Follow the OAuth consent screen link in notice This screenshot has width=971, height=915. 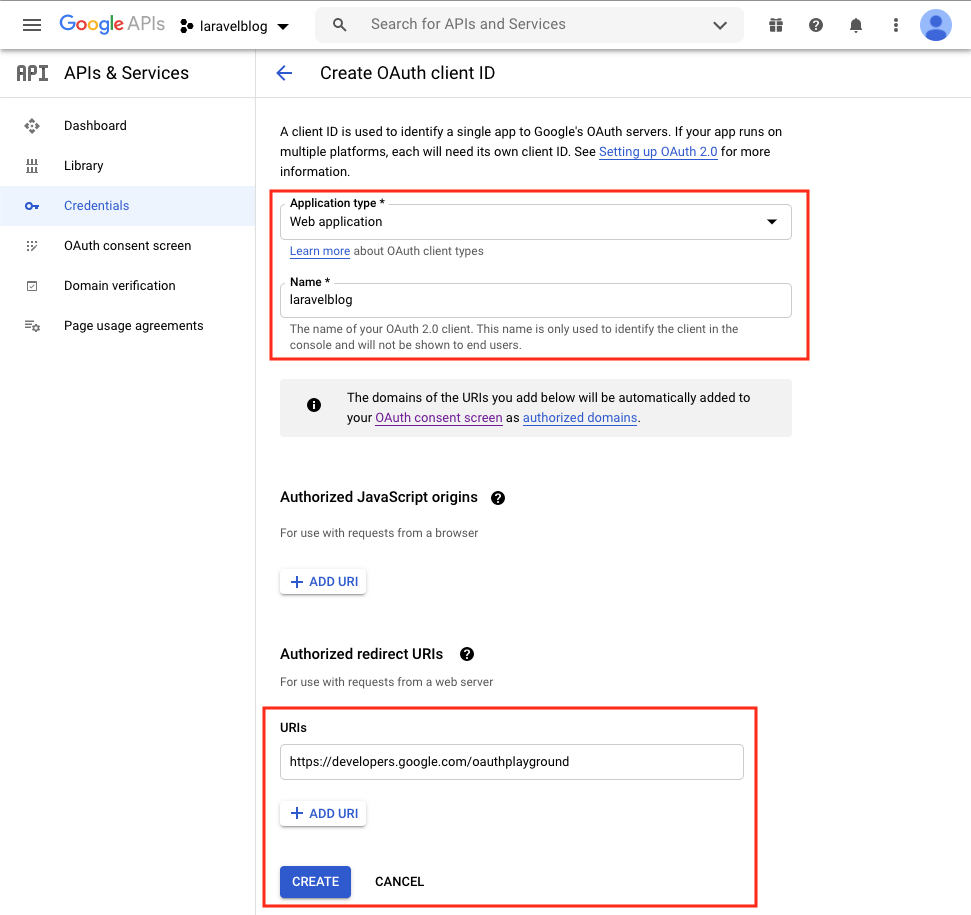[x=438, y=418]
